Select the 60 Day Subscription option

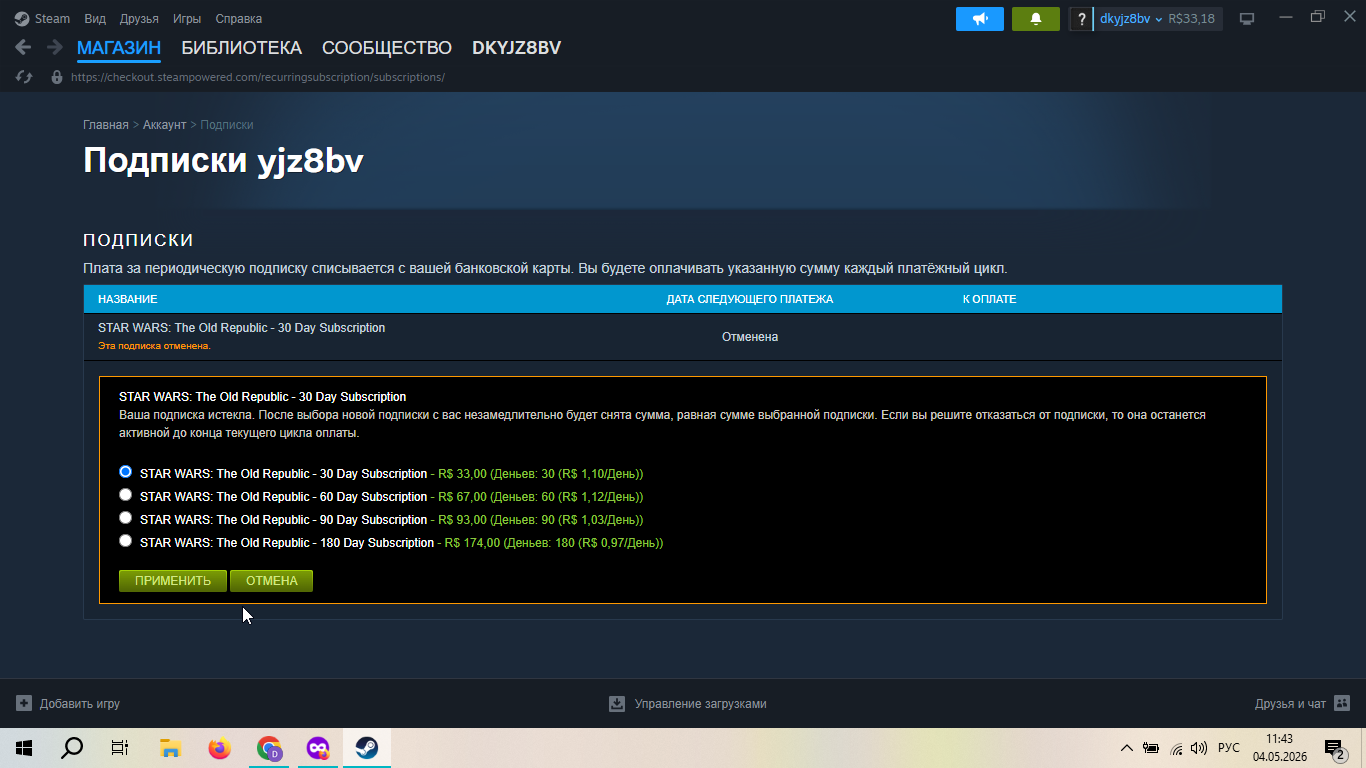click(x=125, y=495)
